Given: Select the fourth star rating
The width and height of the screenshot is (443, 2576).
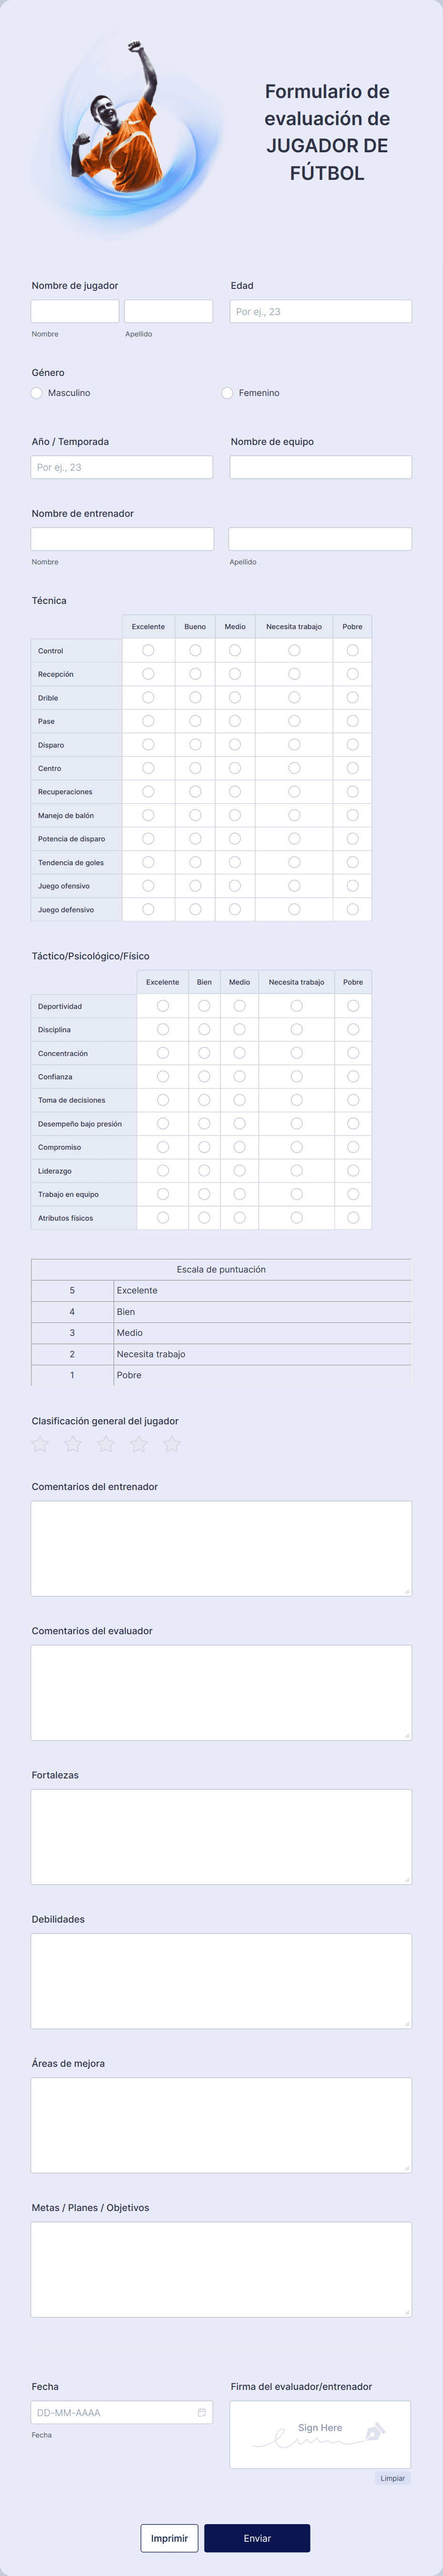Looking at the screenshot, I should click(x=139, y=1443).
